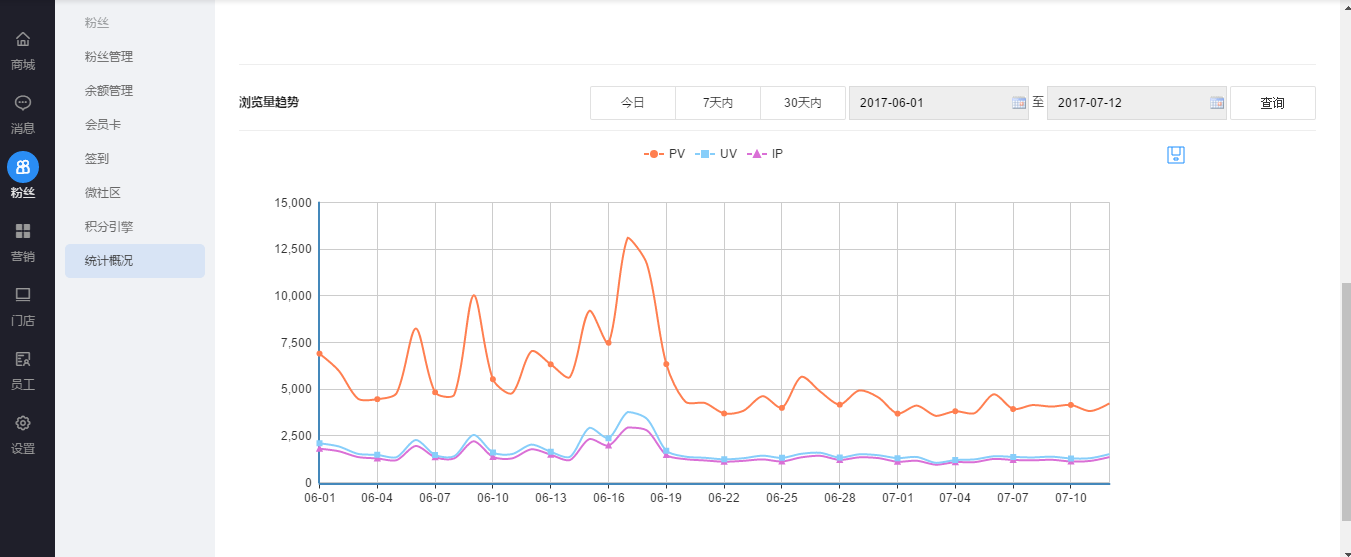
Task: Toggle the UV series in chart legend
Action: pyautogui.click(x=716, y=154)
